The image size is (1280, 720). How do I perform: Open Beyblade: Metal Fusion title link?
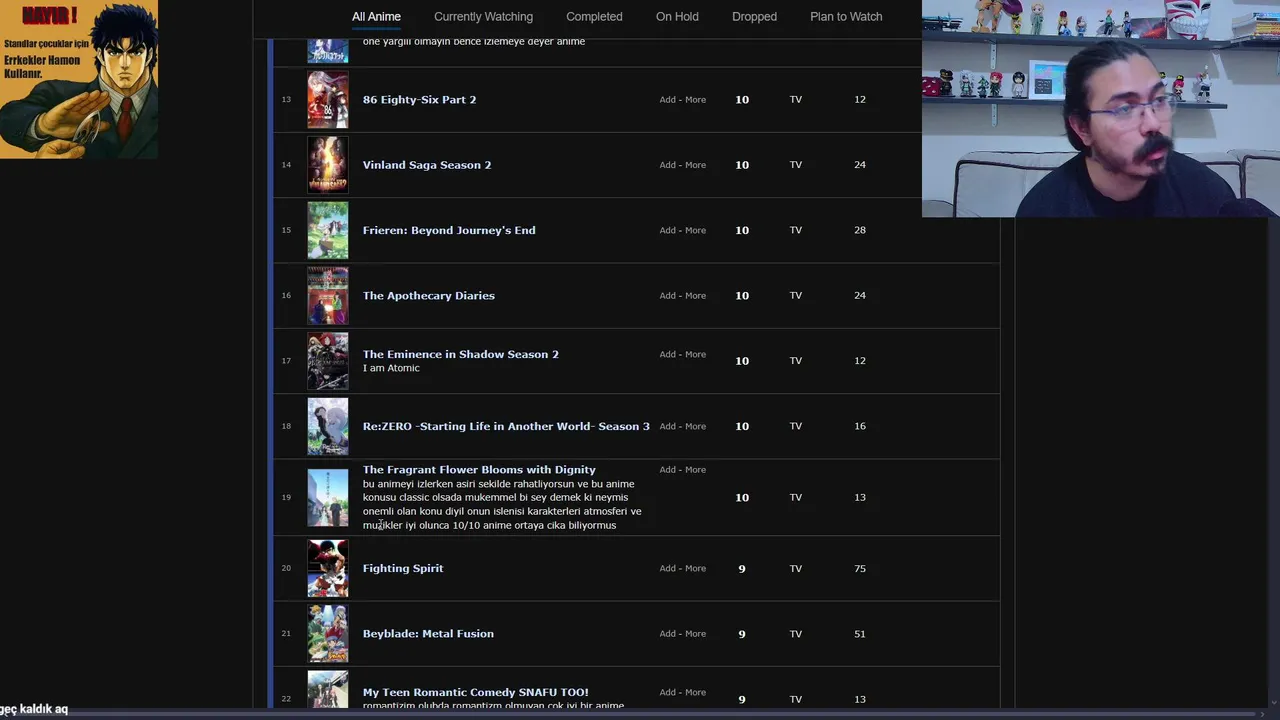tap(428, 633)
